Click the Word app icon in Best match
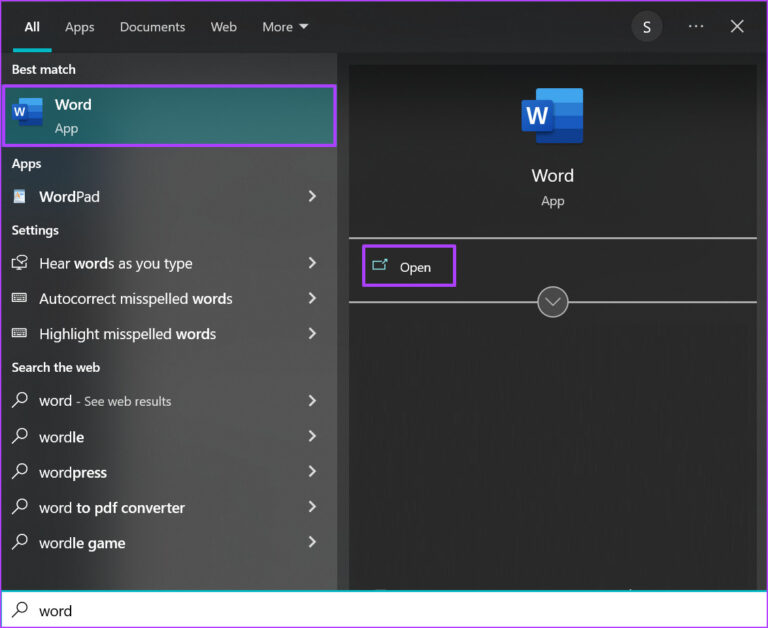The width and height of the screenshot is (768, 628). (x=28, y=115)
